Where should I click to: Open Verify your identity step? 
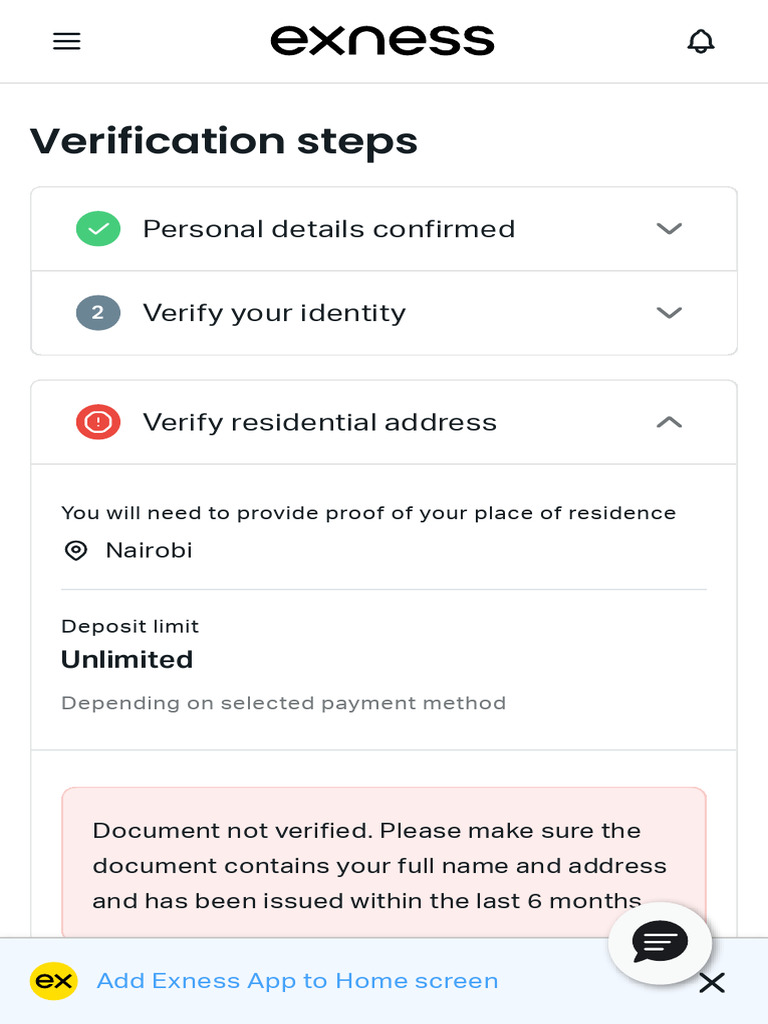point(274,313)
